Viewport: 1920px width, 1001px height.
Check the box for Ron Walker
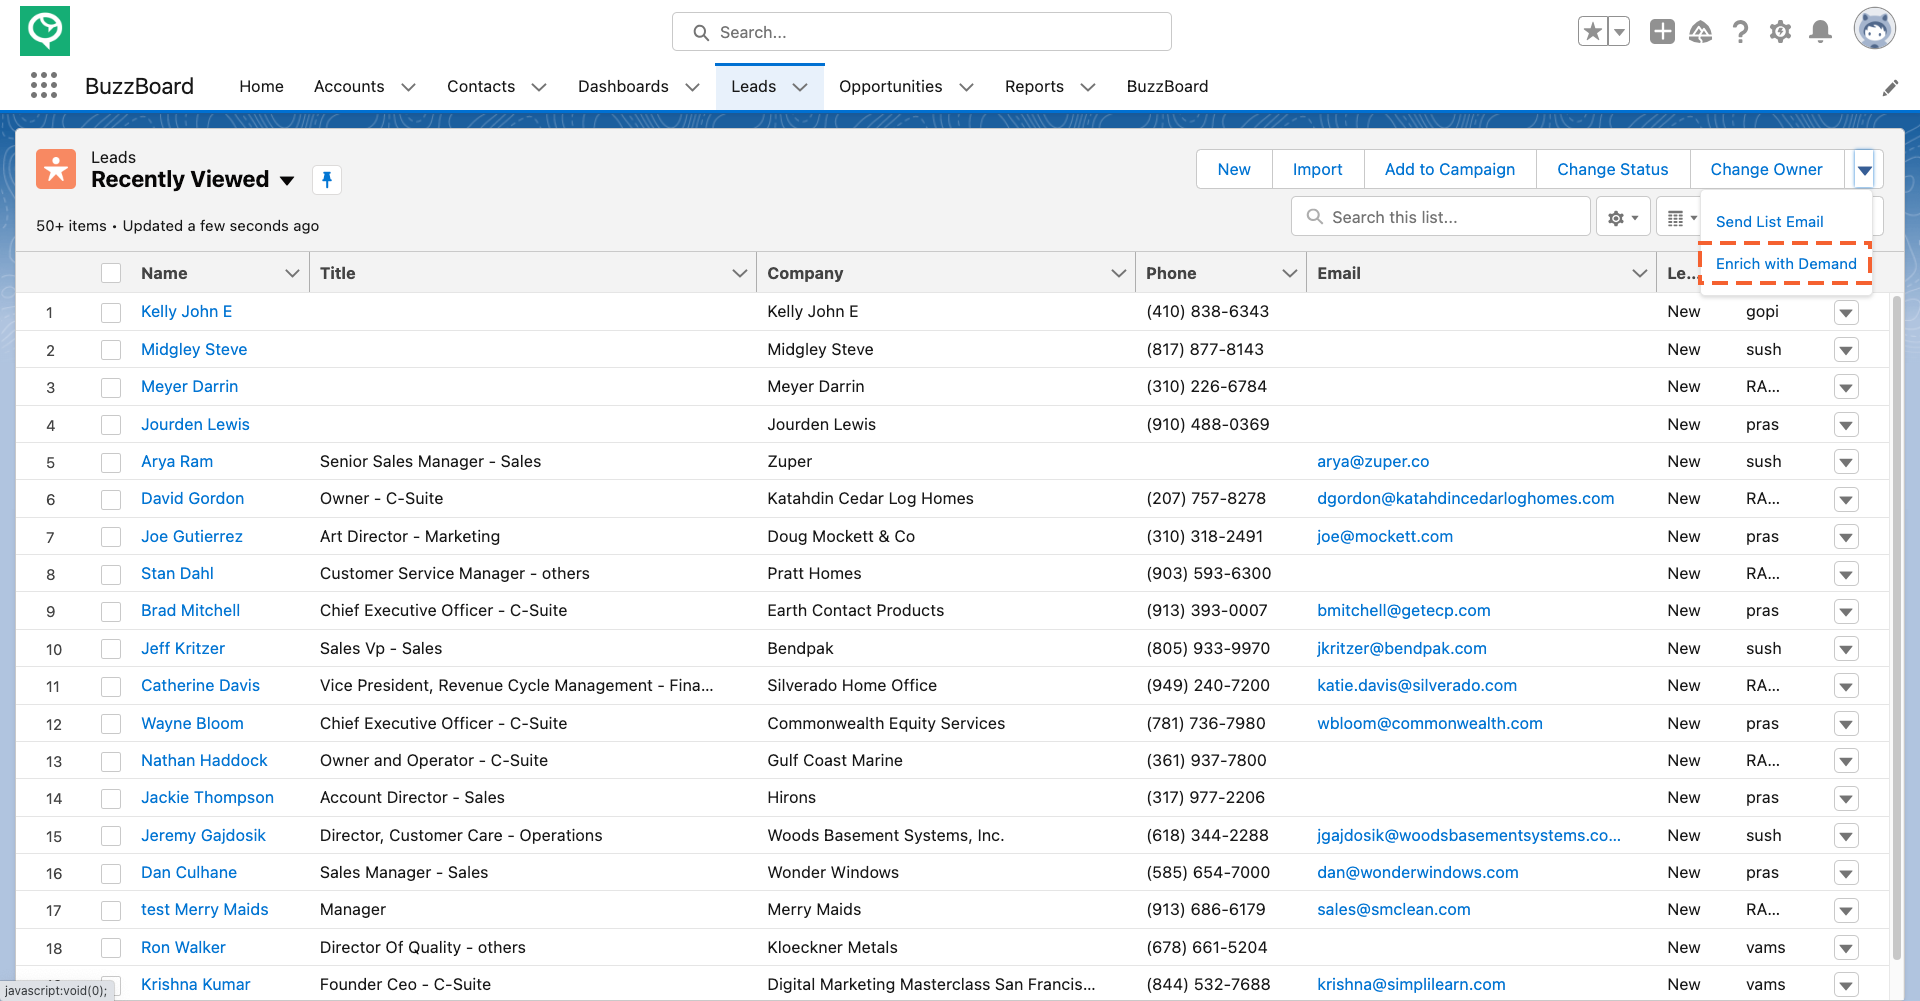coord(111,948)
